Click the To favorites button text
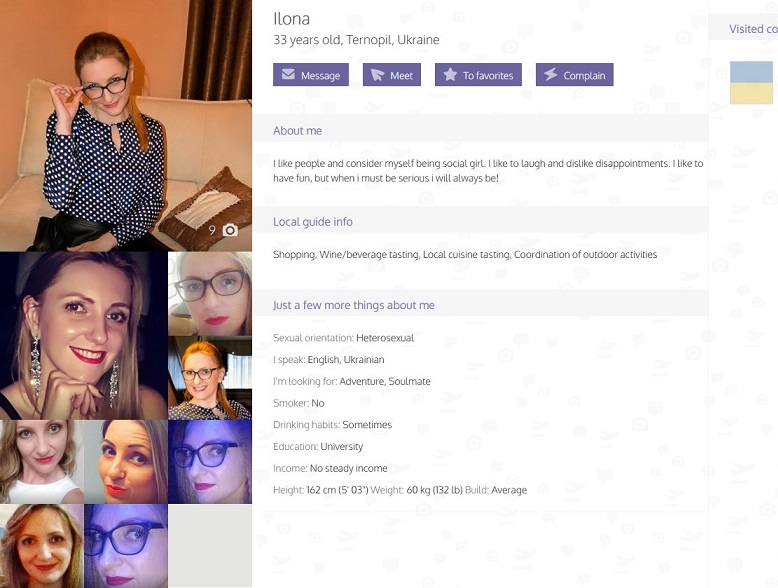The height and width of the screenshot is (588, 778). pyautogui.click(x=488, y=75)
